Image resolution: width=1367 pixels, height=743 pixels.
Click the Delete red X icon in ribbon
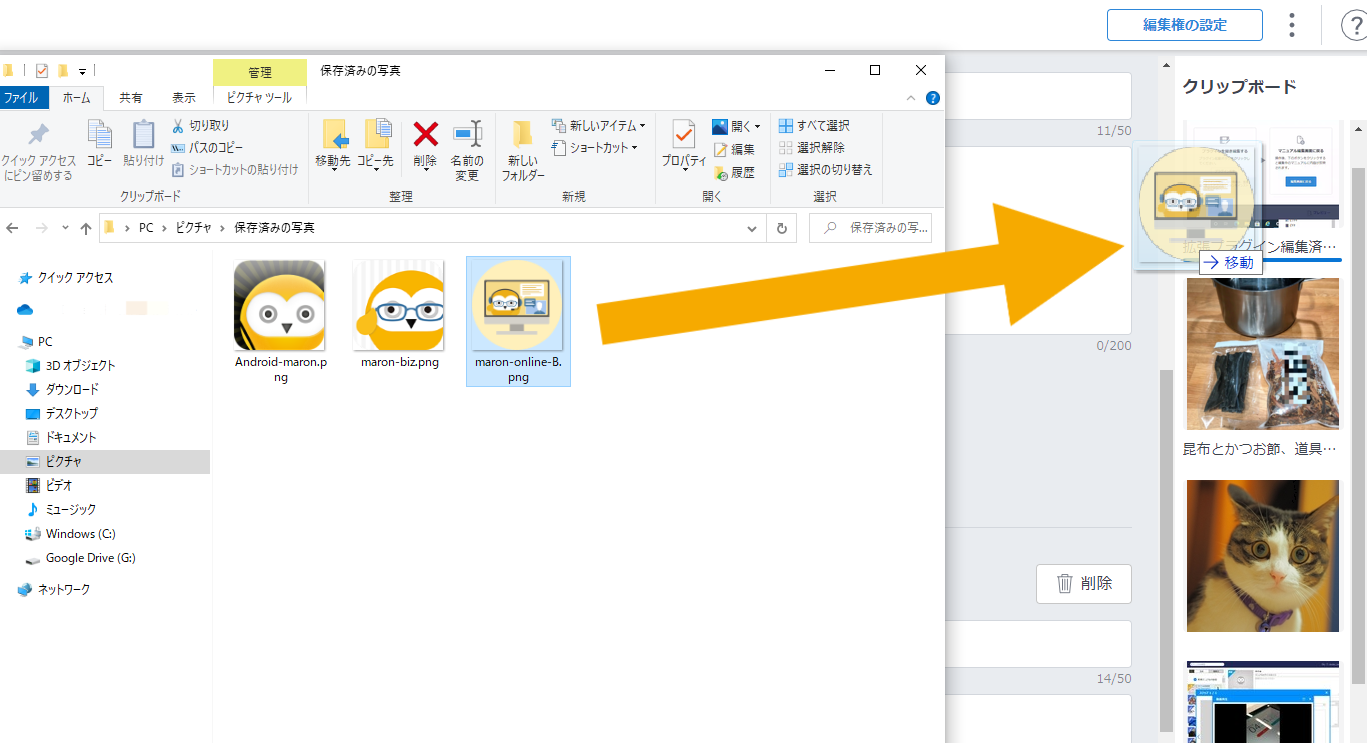coord(425,135)
